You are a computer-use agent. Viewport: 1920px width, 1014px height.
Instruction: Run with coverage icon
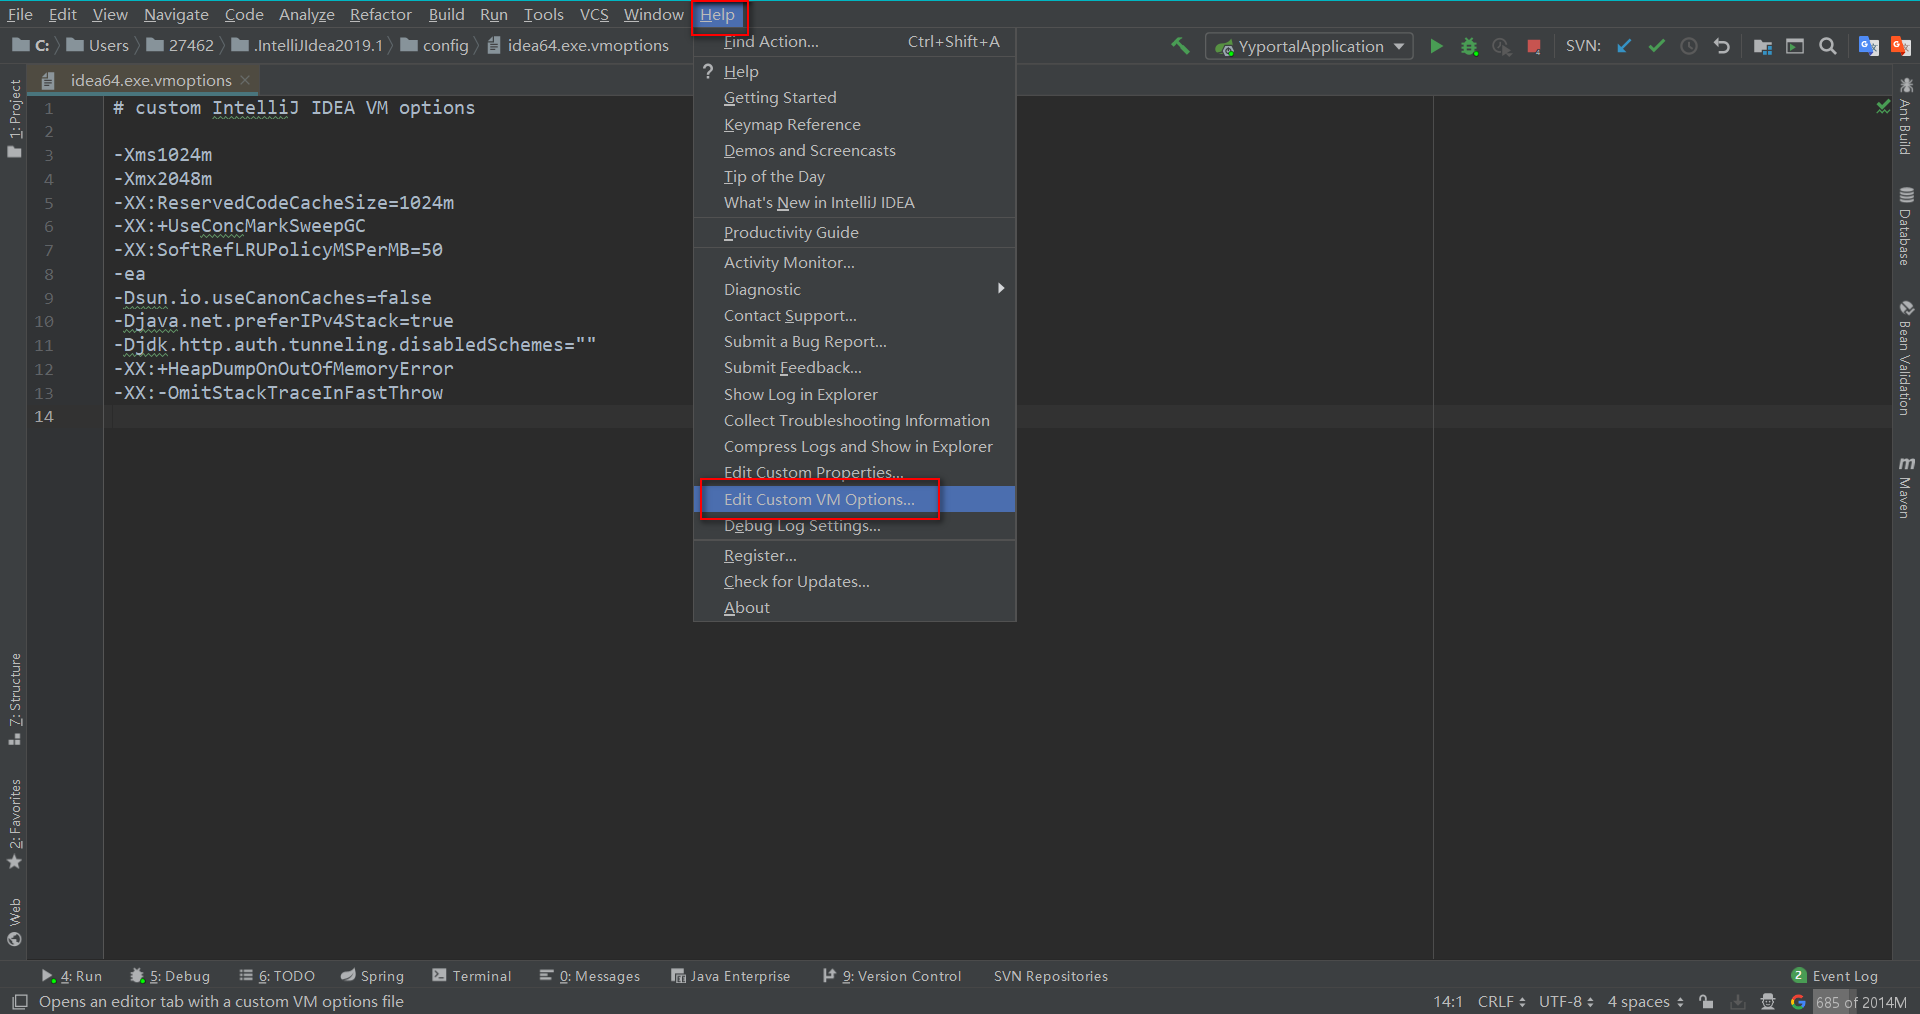click(1501, 46)
